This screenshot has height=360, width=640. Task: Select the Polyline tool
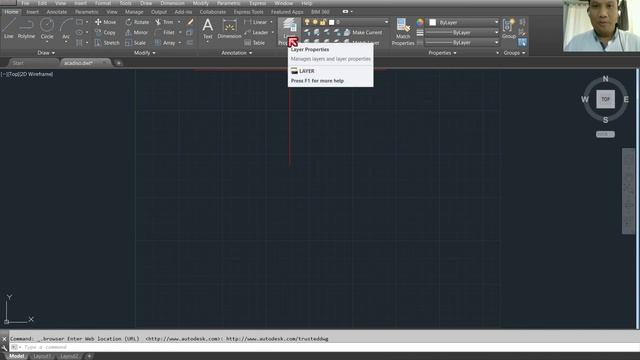(x=26, y=29)
